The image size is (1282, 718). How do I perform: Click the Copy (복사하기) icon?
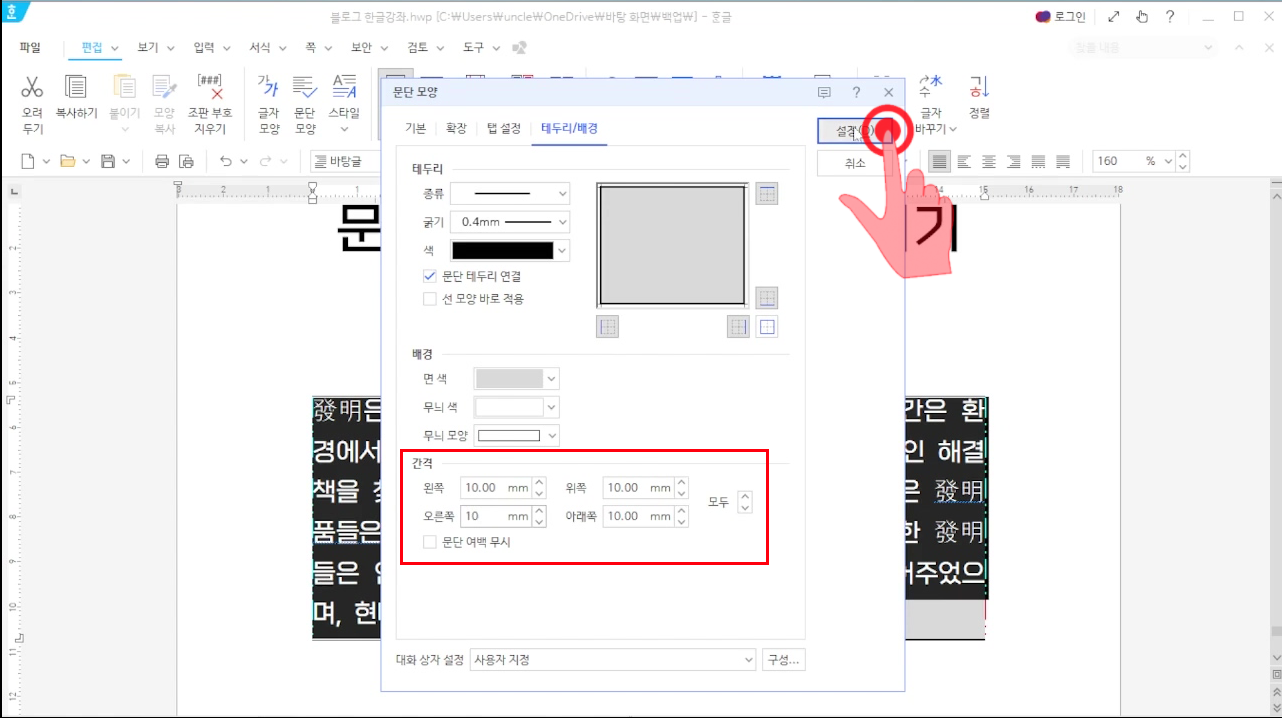pyautogui.click(x=76, y=87)
